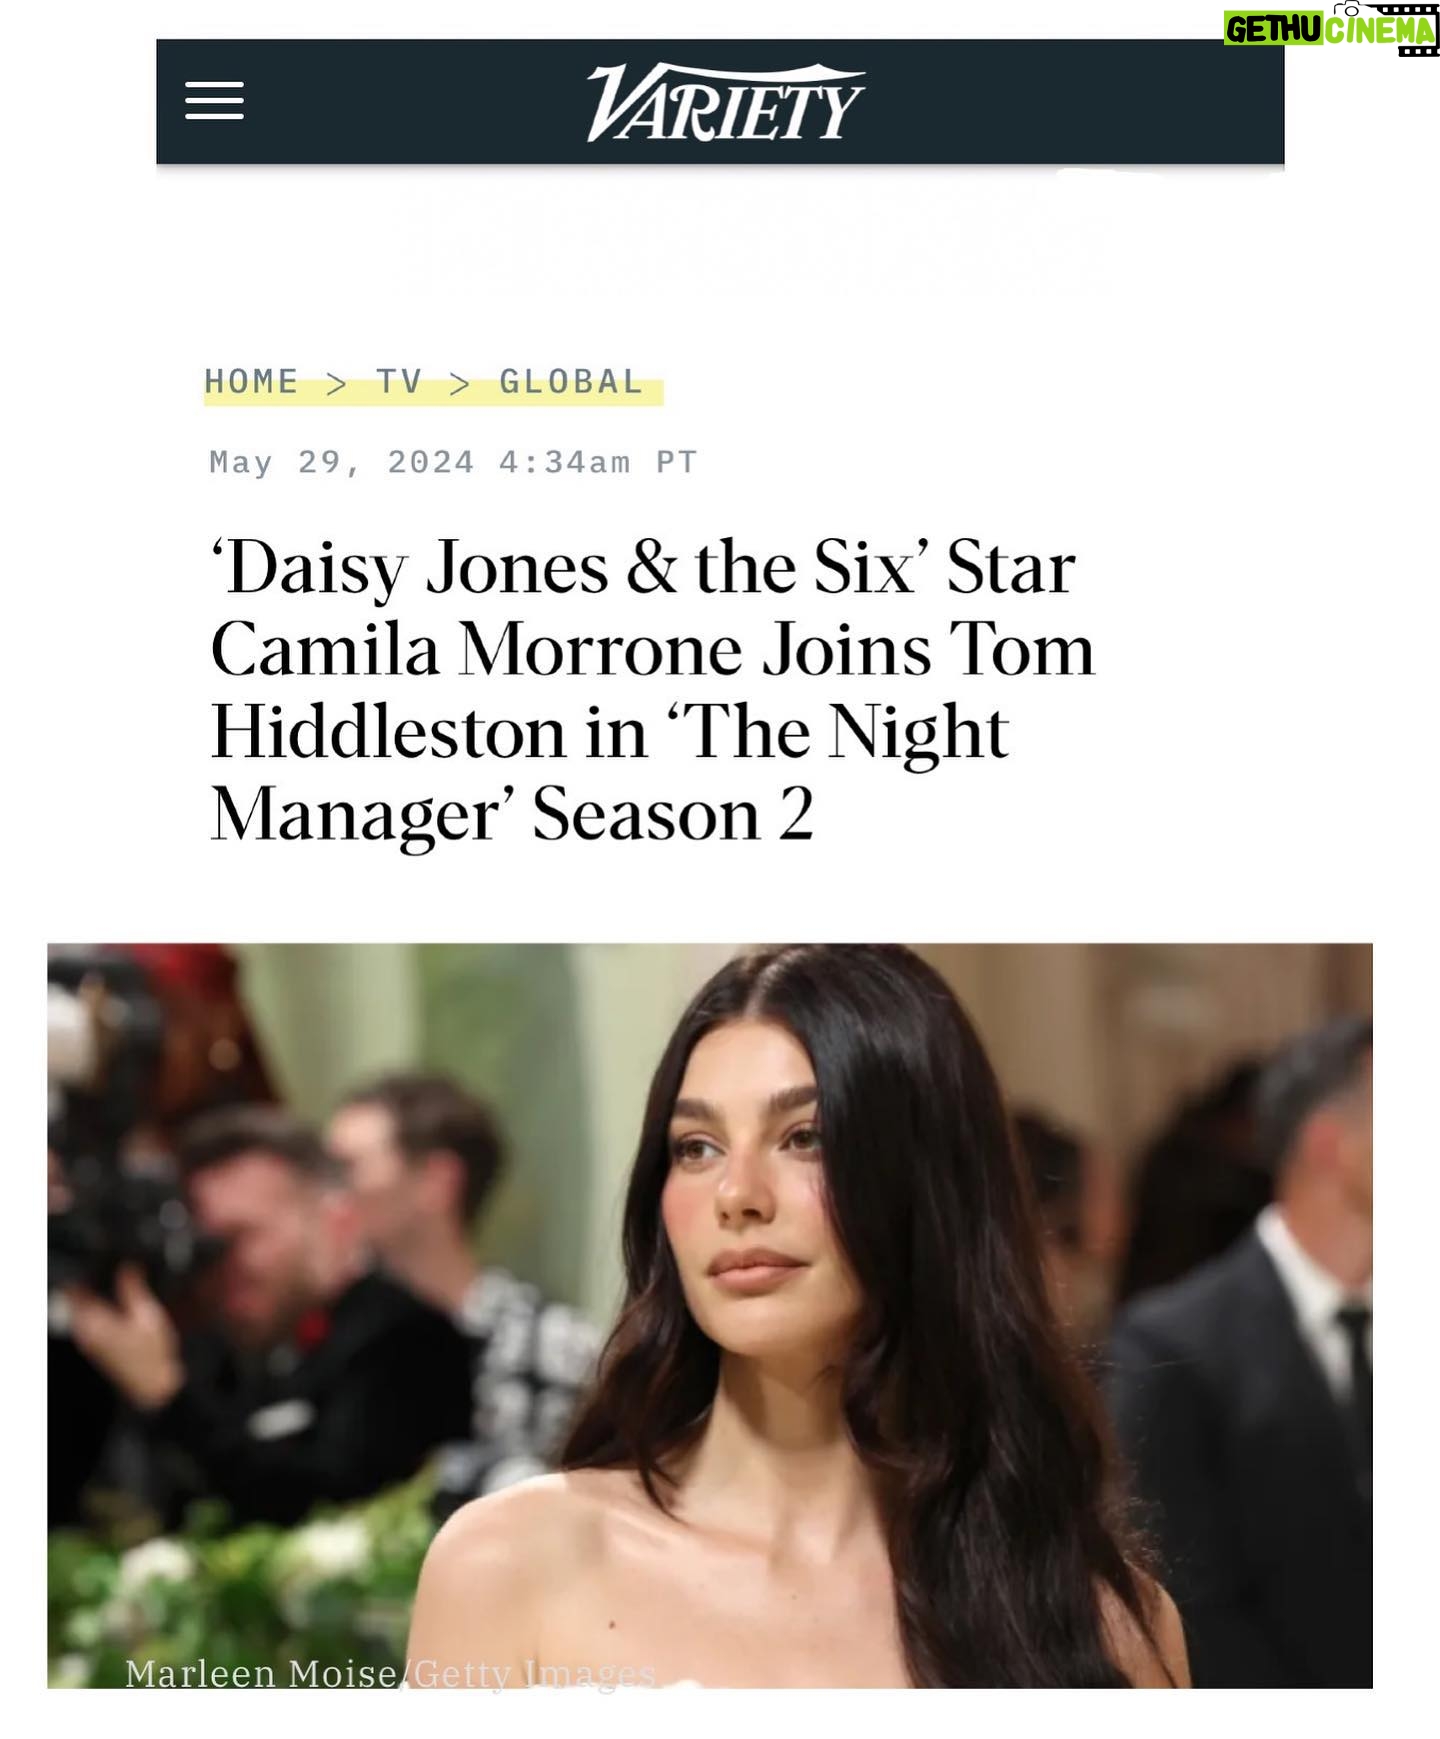This screenshot has width=1440, height=1739.
Task: Click empty dark area of Variety header bar
Action: coord(1050,102)
